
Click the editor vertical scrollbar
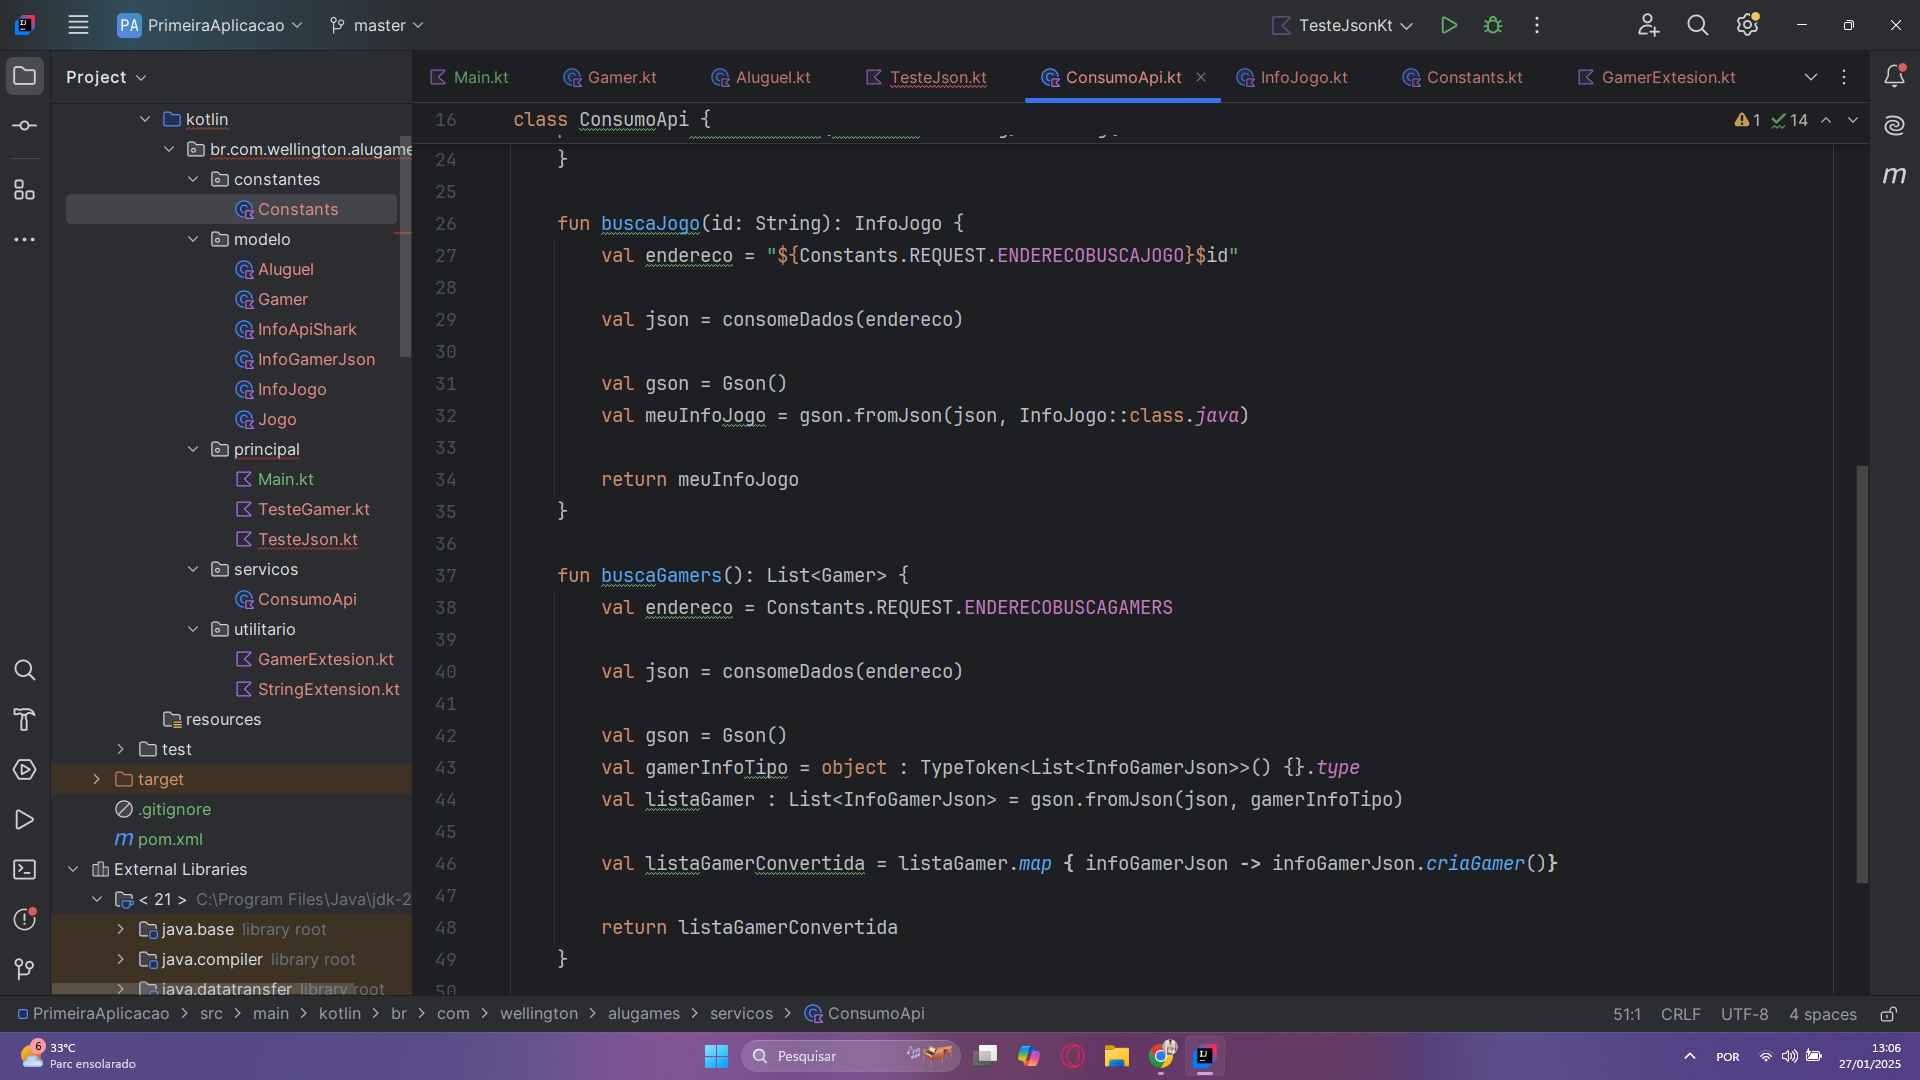[1862, 674]
